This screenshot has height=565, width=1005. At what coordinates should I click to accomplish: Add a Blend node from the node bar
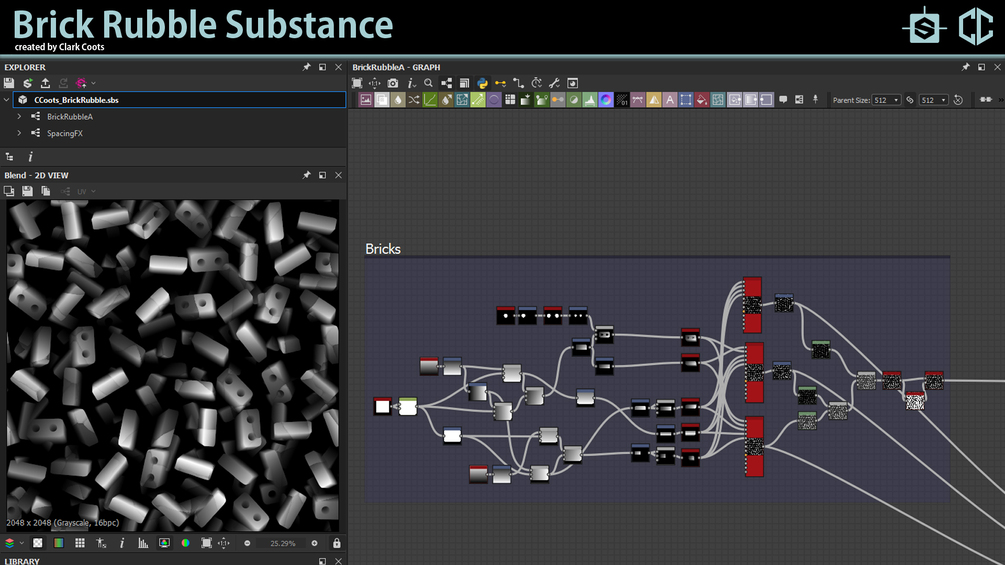(x=381, y=100)
